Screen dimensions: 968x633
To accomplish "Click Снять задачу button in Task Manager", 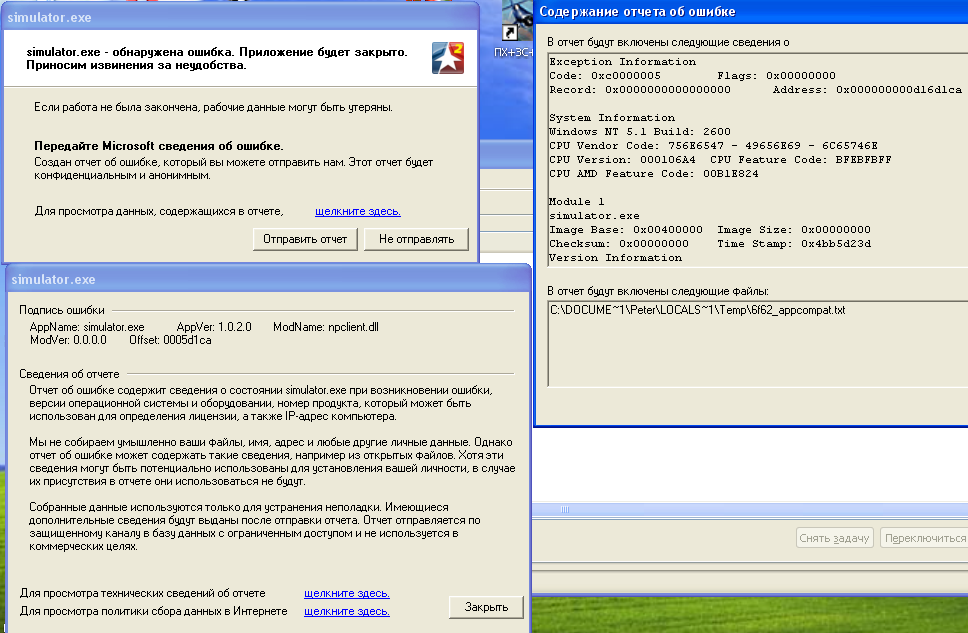I will click(x=835, y=538).
